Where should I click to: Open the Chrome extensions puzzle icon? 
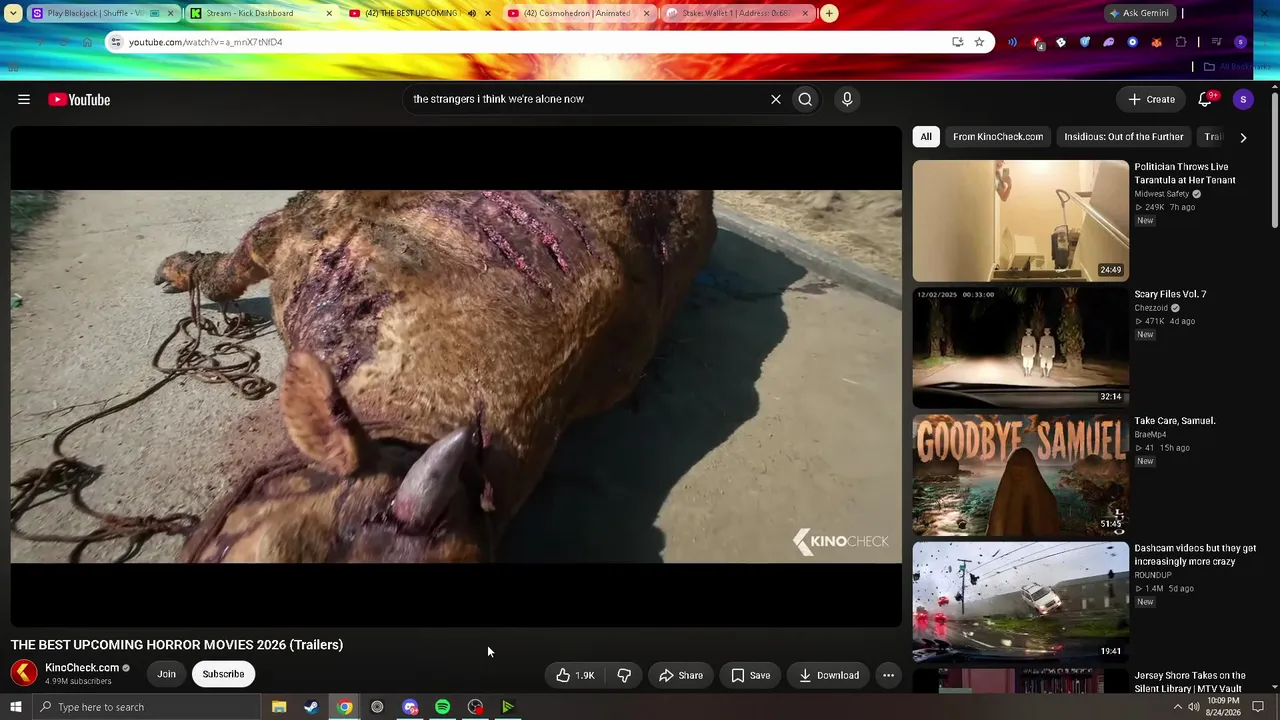coord(1181,42)
